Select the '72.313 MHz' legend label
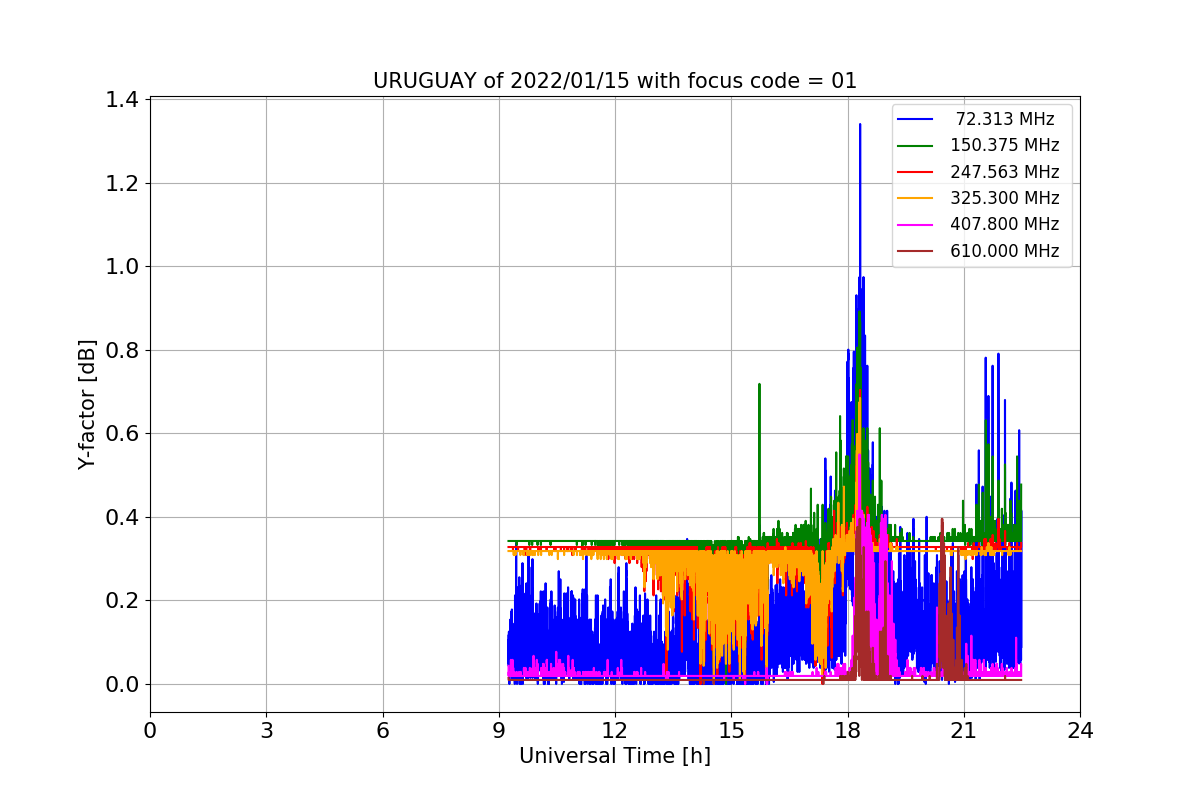The image size is (1200, 800). 1005,119
